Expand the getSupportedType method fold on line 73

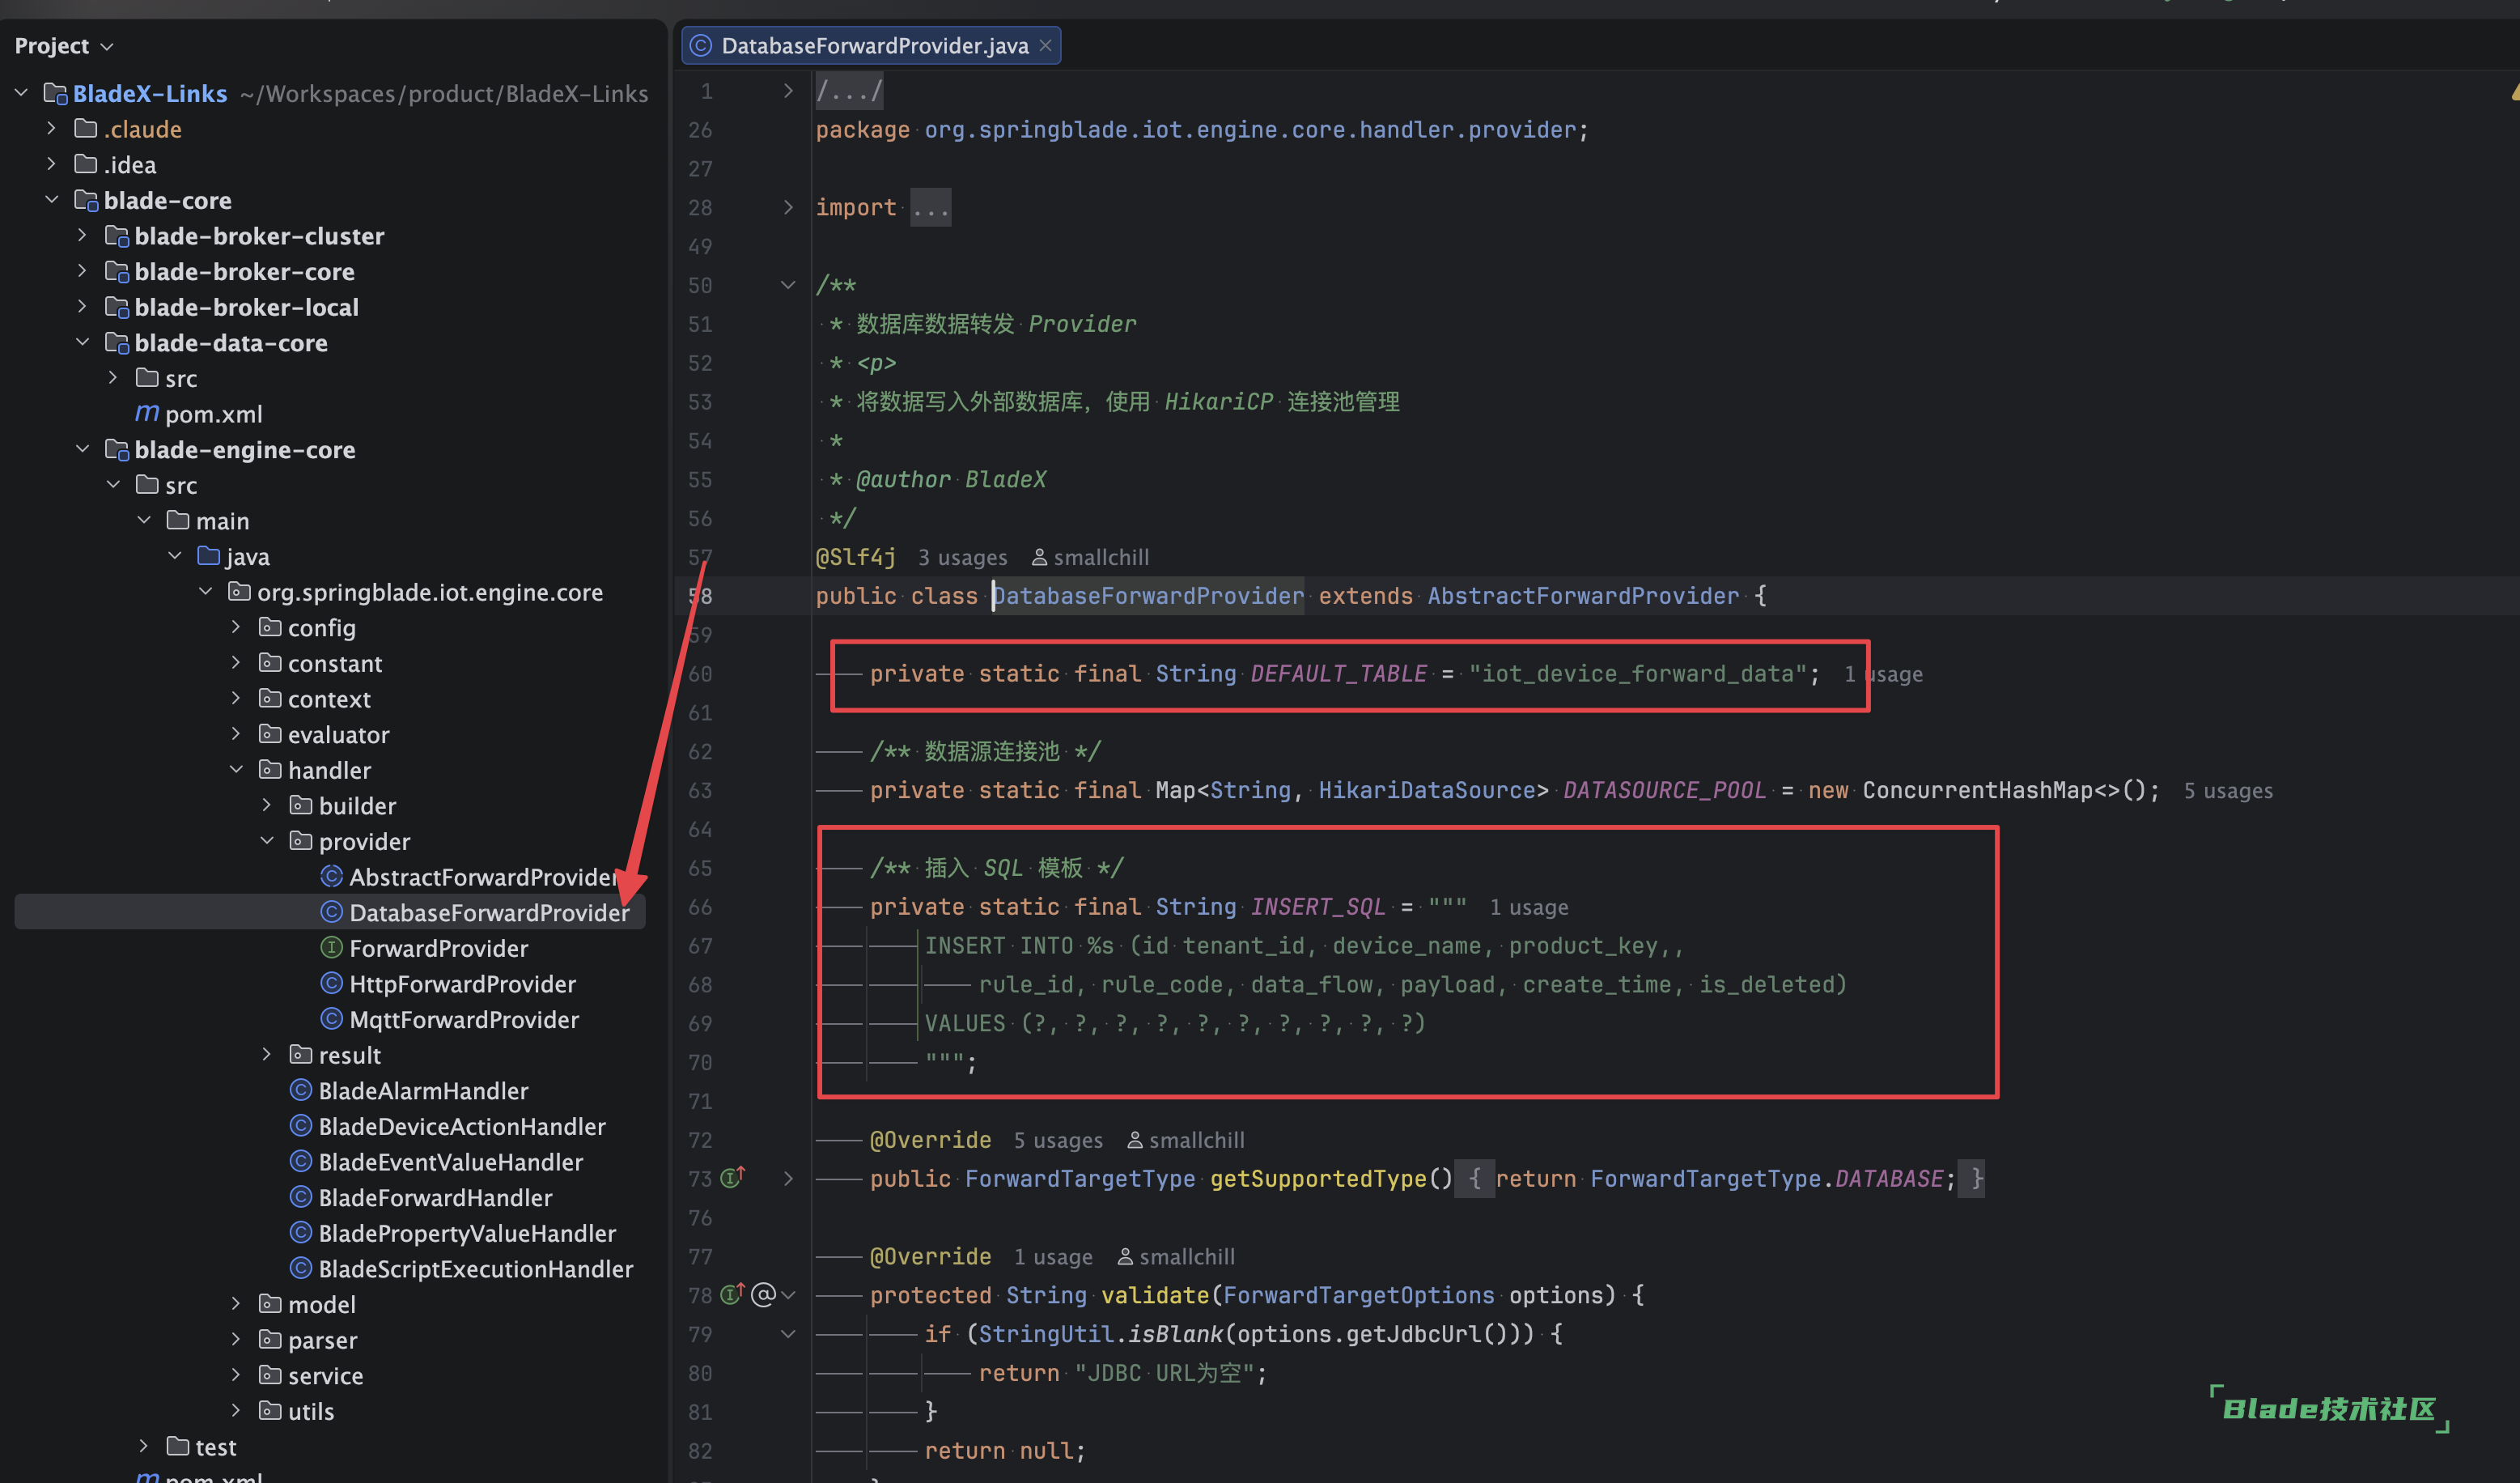coord(788,1178)
